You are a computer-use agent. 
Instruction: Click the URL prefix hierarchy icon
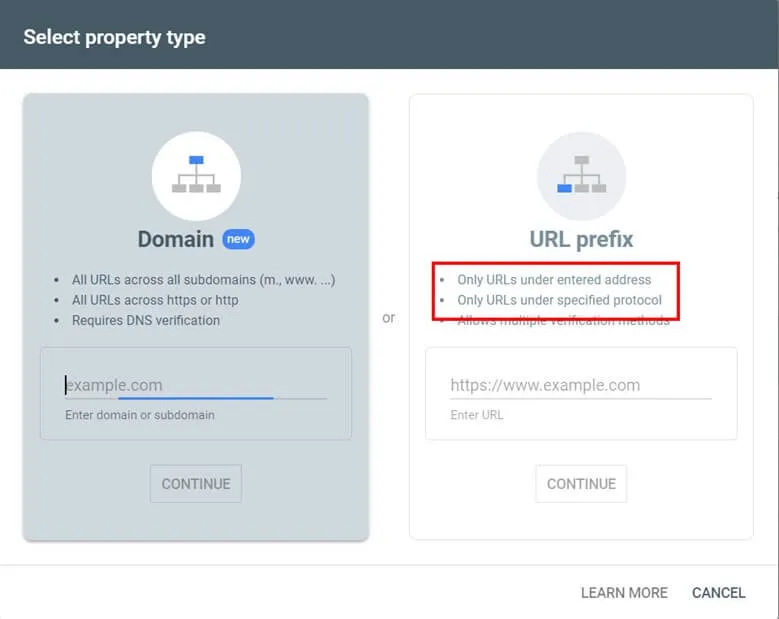pos(581,176)
